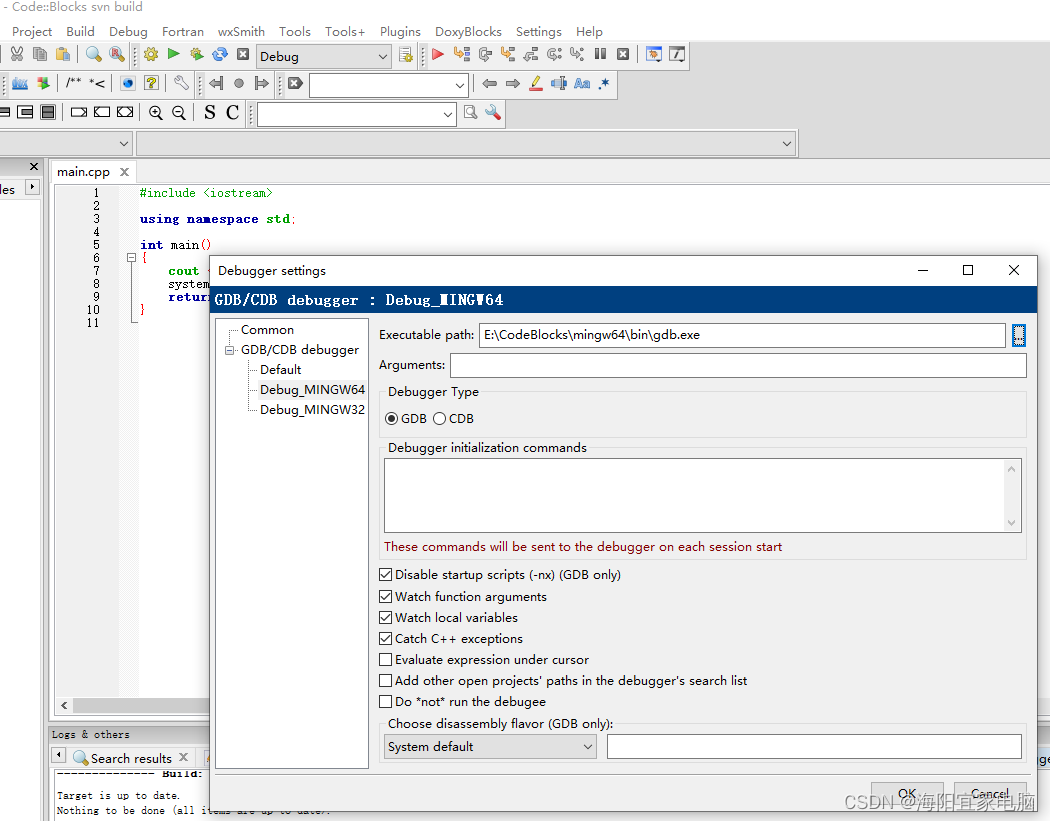Click the Executable path input field
This screenshot has width=1050, height=821.
[742, 335]
